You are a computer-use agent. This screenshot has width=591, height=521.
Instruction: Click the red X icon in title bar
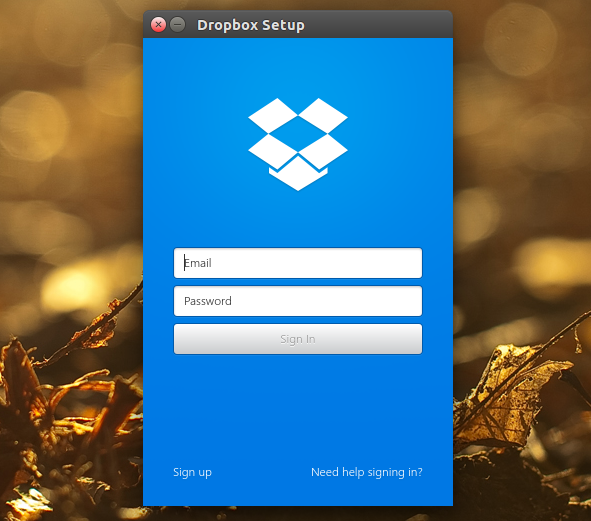pos(158,25)
